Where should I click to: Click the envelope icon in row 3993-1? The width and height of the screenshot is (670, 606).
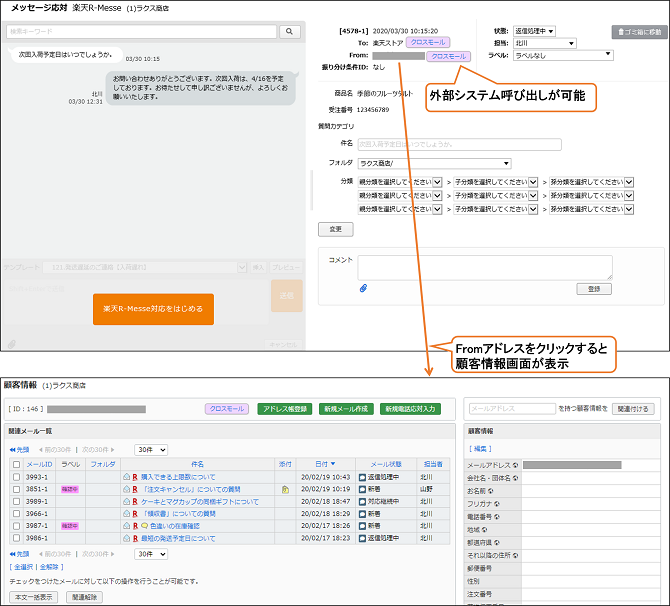[126, 477]
